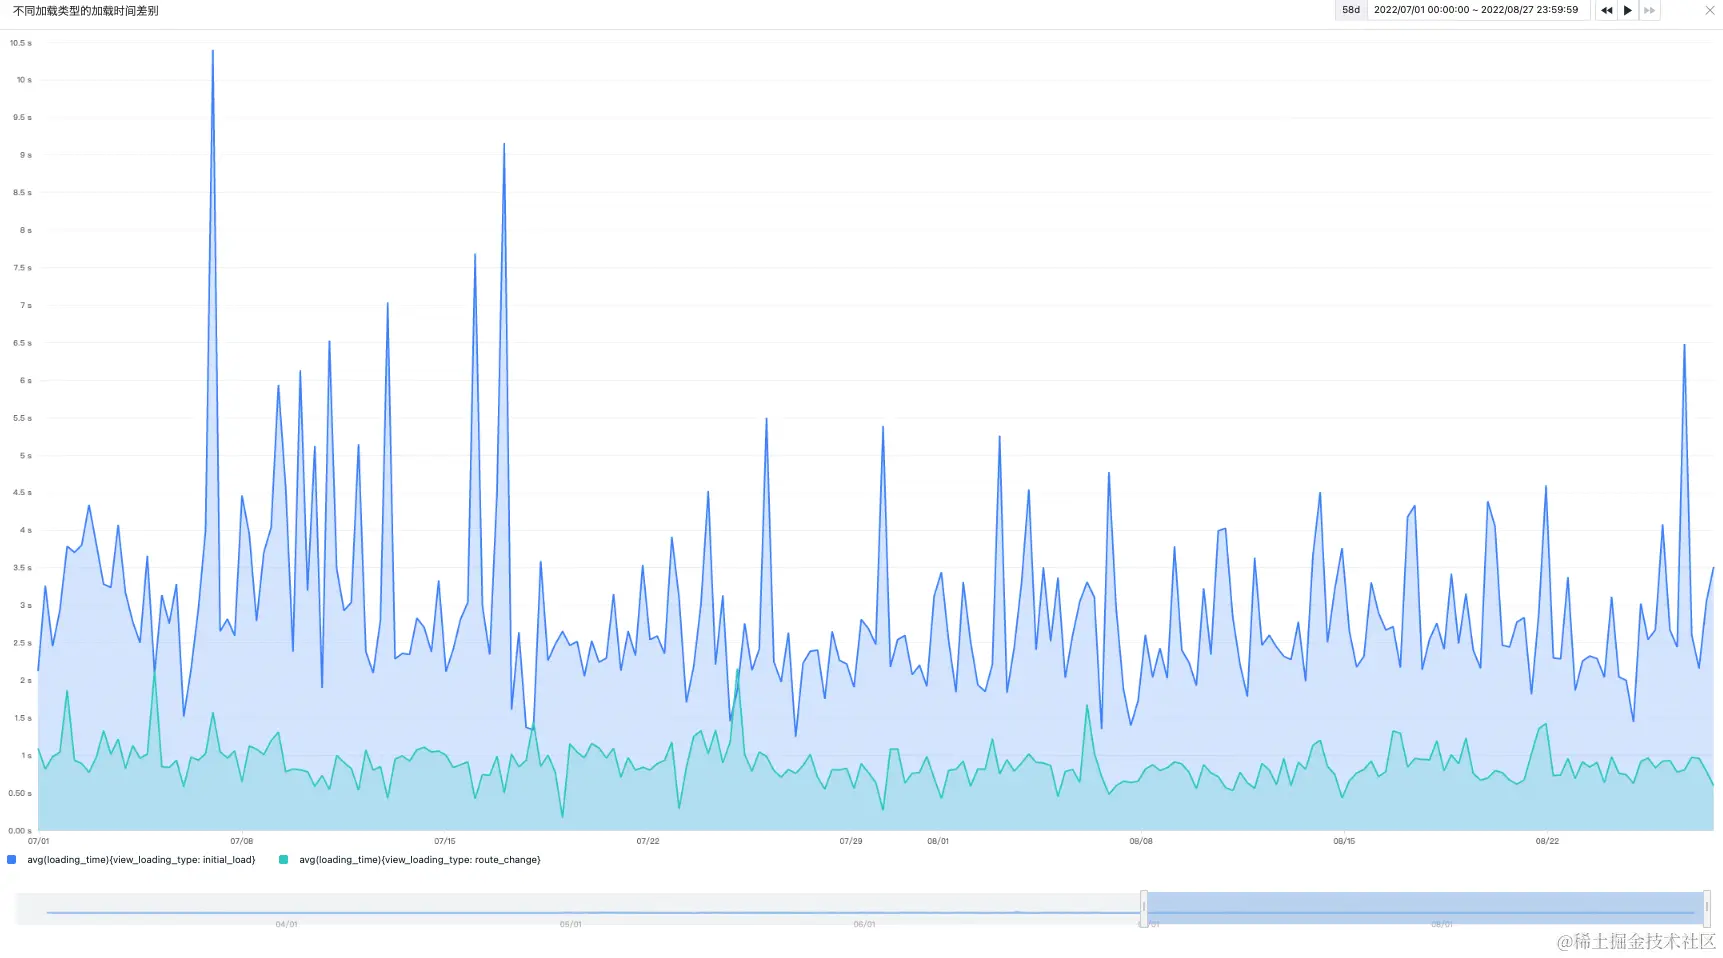Click the 06/01 marker on the overview timeline
The height and width of the screenshot is (958, 1723).
pos(864,924)
